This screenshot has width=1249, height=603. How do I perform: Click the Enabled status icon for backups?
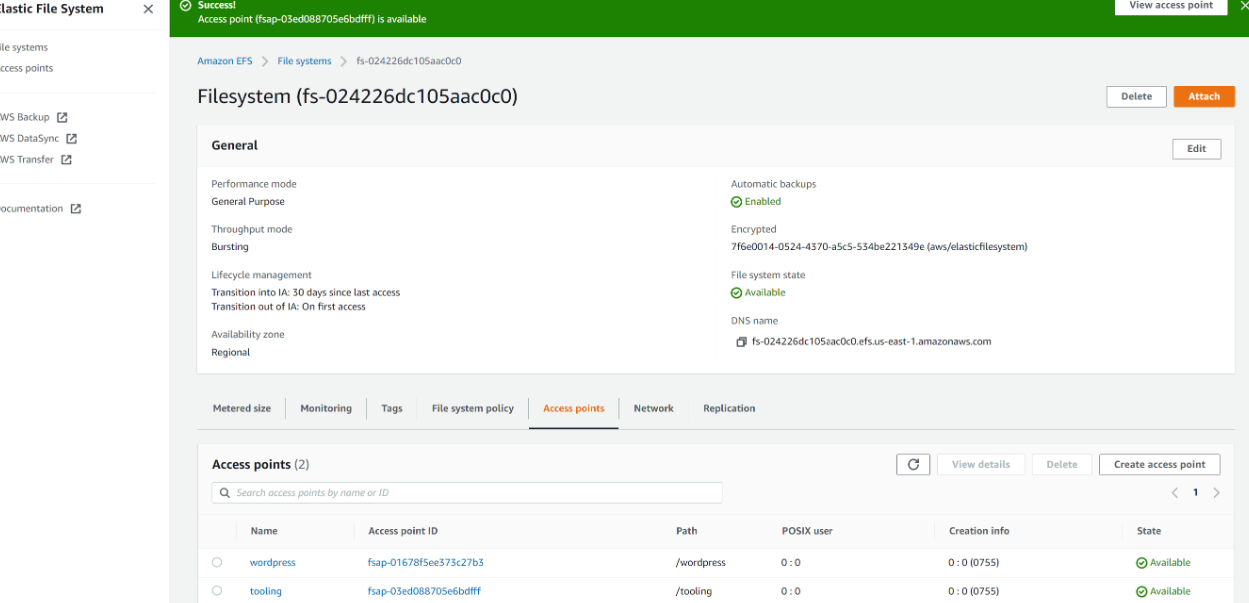coord(736,202)
